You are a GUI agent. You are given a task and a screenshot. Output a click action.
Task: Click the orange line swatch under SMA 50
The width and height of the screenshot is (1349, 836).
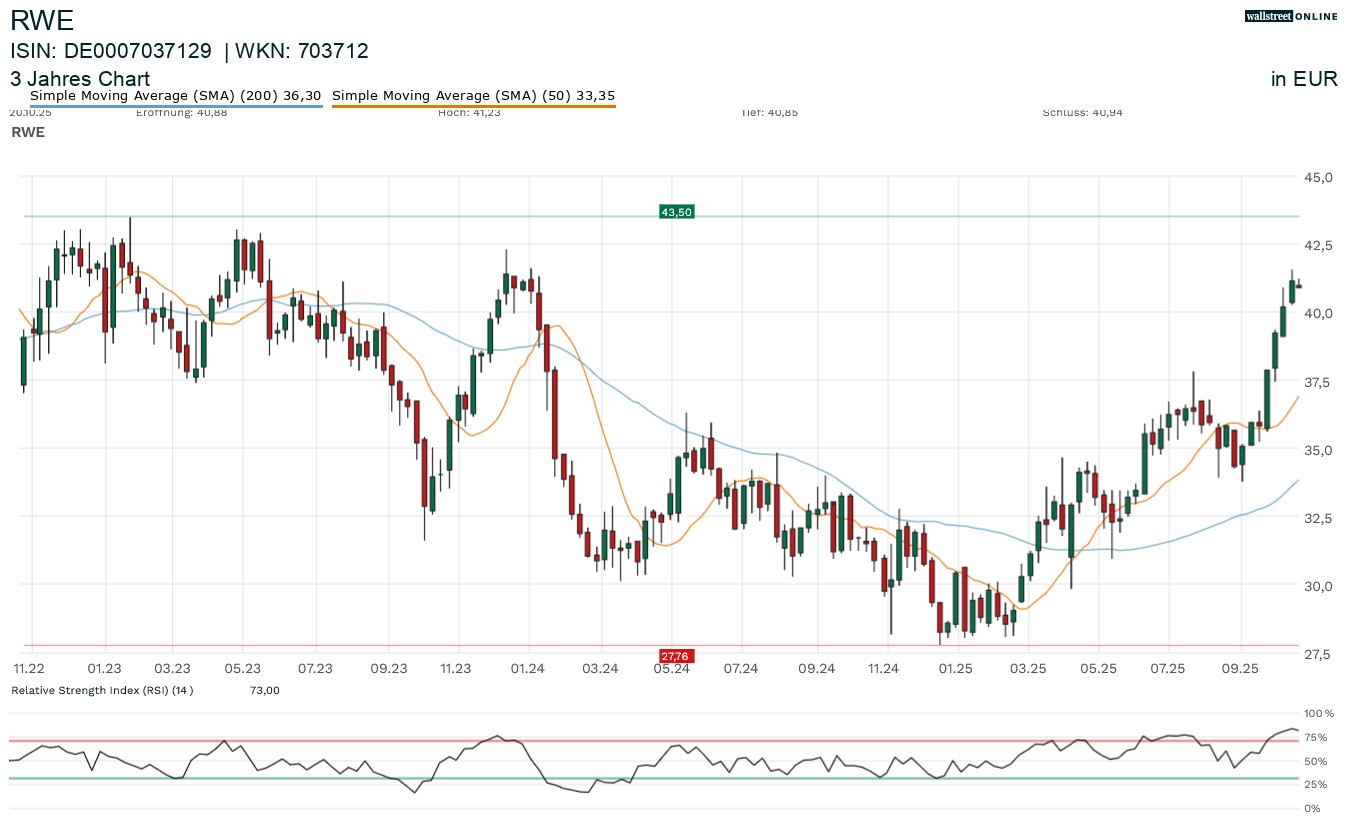click(473, 106)
